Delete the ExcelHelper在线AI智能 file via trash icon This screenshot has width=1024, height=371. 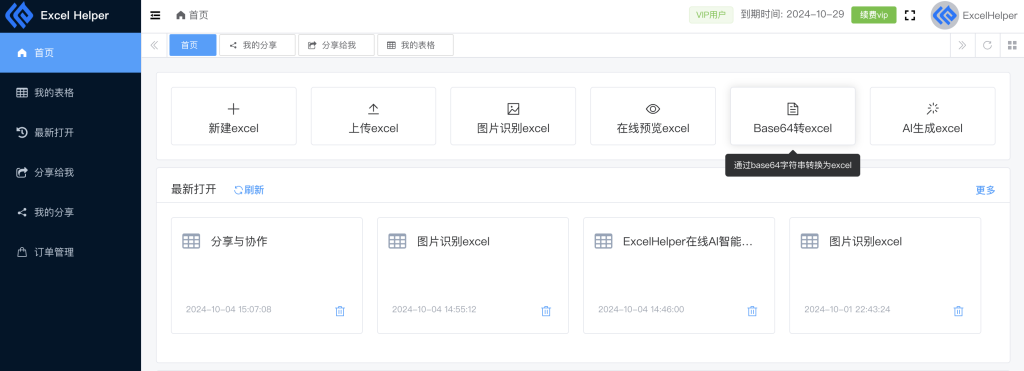[752, 311]
